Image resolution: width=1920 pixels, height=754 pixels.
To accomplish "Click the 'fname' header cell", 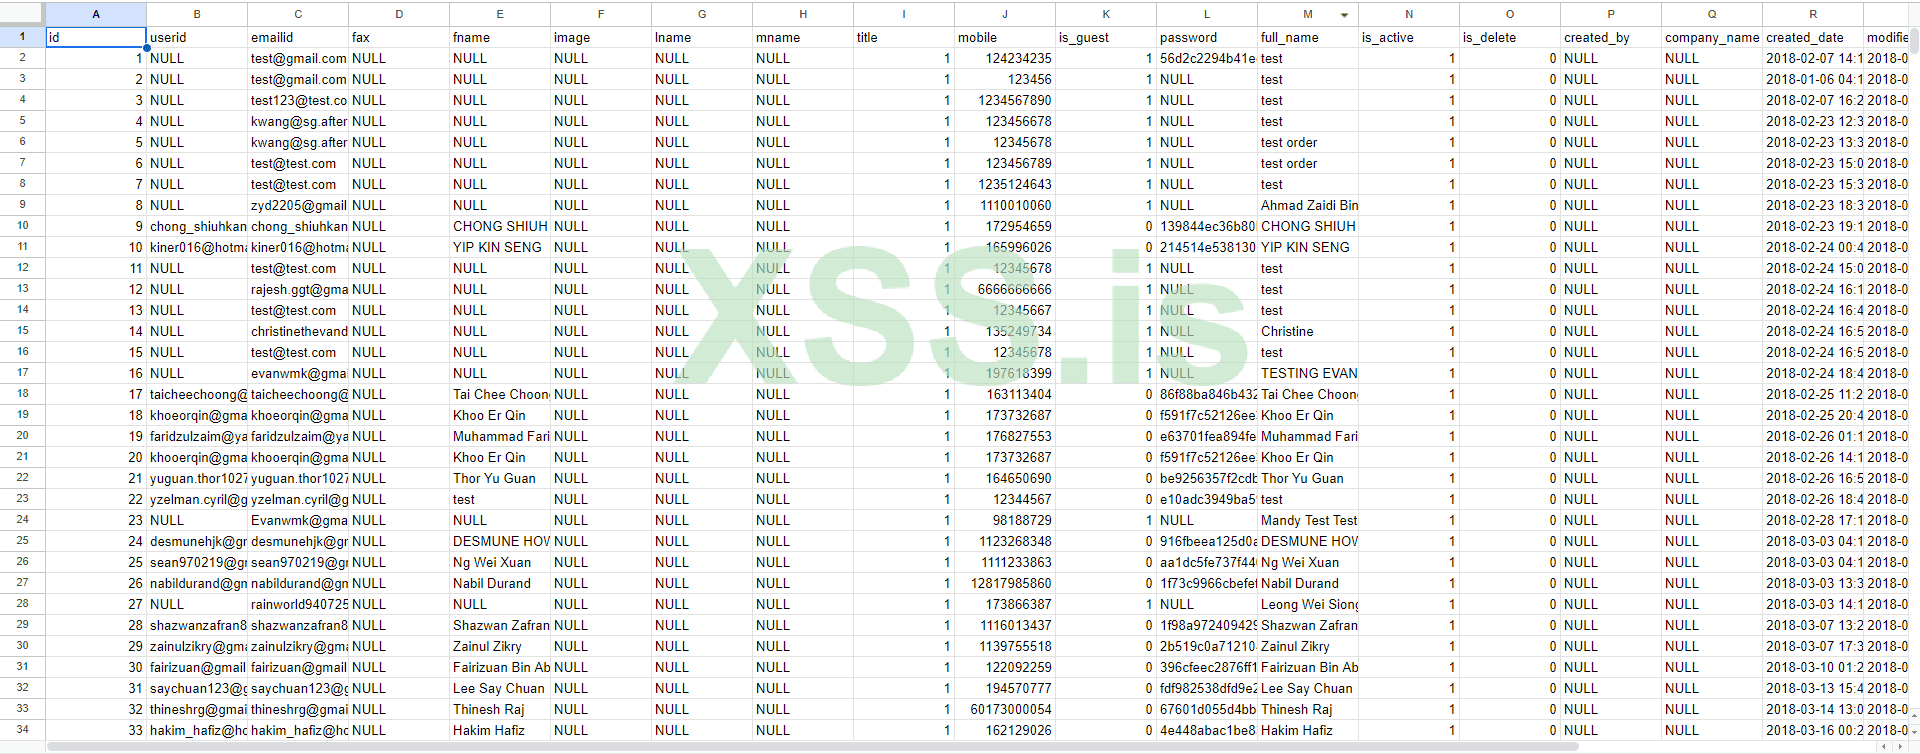I will (500, 37).
